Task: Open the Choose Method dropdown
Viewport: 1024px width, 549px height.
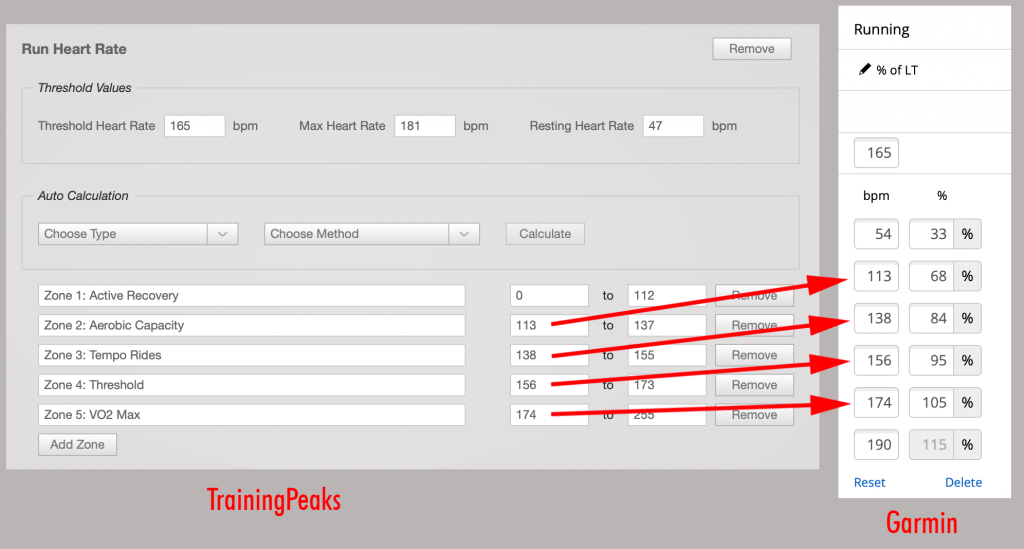Action: click(372, 234)
